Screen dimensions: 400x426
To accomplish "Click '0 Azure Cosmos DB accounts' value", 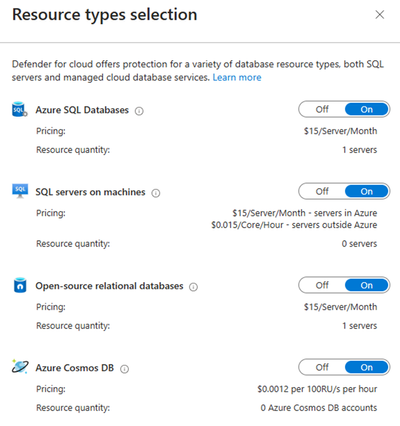I will 319,408.
